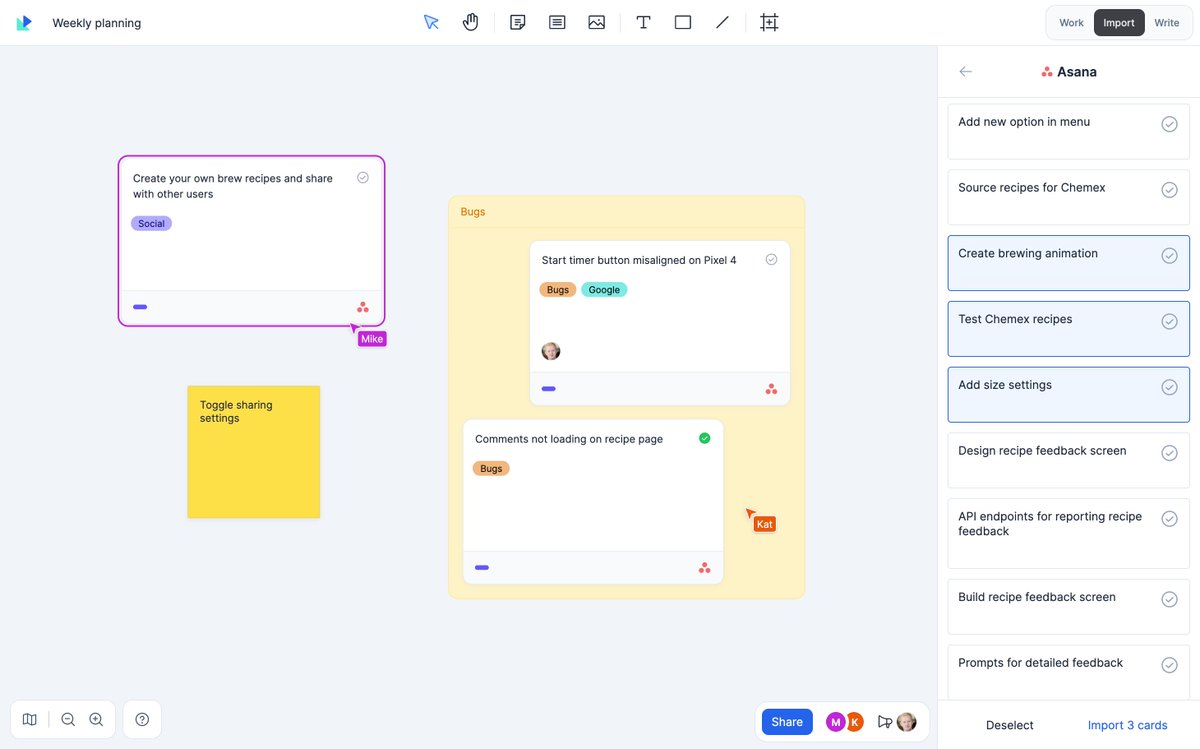Select Prompts for detailed feedback task
This screenshot has height=749, width=1200.
click(x=1068, y=672)
